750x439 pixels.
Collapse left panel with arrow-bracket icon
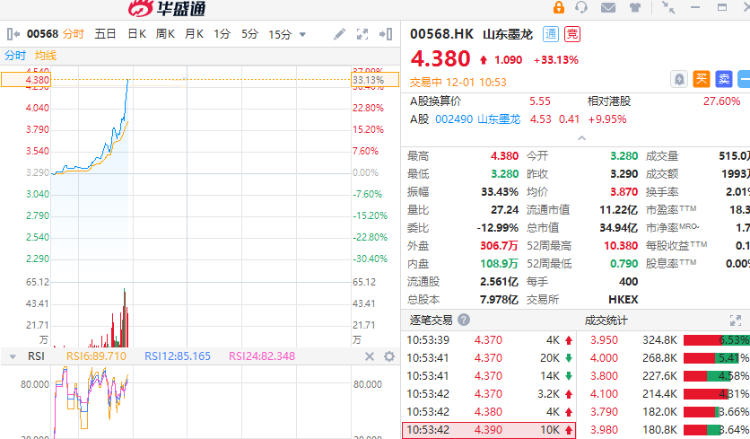[x=13, y=34]
